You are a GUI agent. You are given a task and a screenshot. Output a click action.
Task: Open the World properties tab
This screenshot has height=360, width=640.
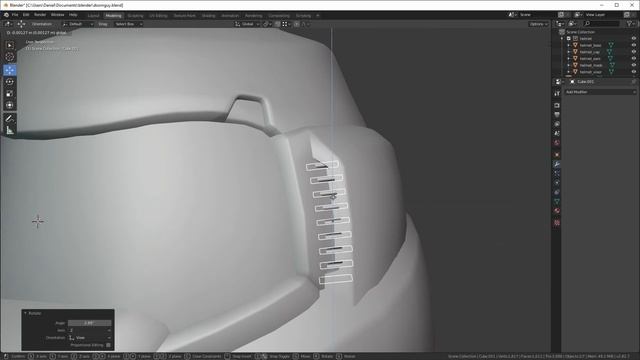click(x=557, y=143)
